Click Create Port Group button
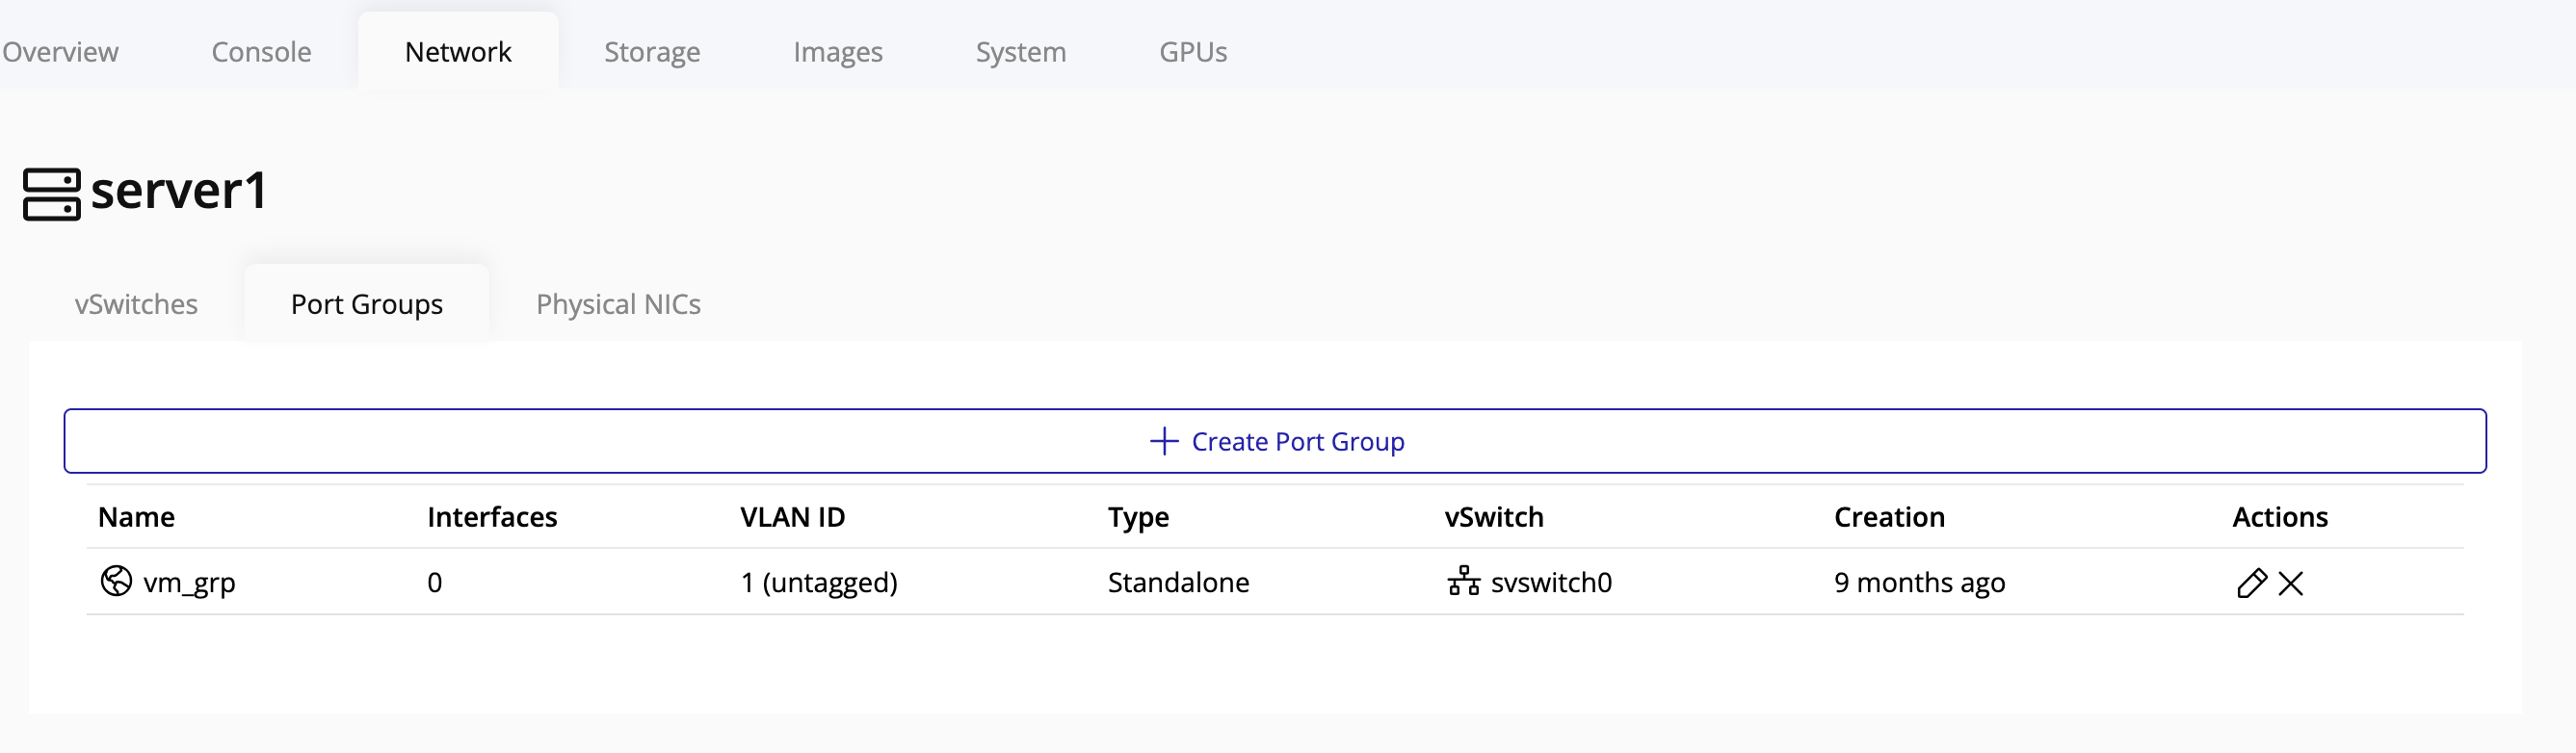The height and width of the screenshot is (753, 2576). point(1275,441)
